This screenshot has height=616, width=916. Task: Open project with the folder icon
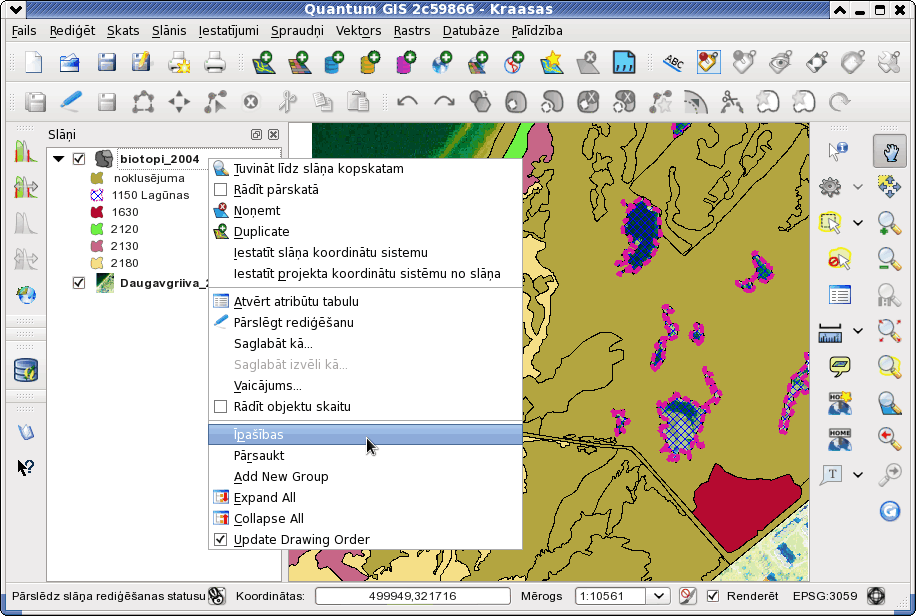click(x=70, y=63)
